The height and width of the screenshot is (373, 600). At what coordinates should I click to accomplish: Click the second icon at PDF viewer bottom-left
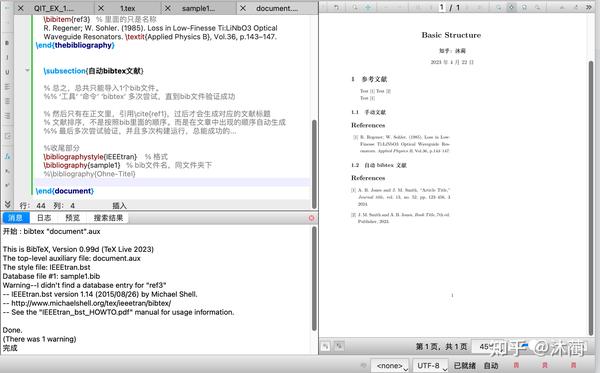pos(339,346)
